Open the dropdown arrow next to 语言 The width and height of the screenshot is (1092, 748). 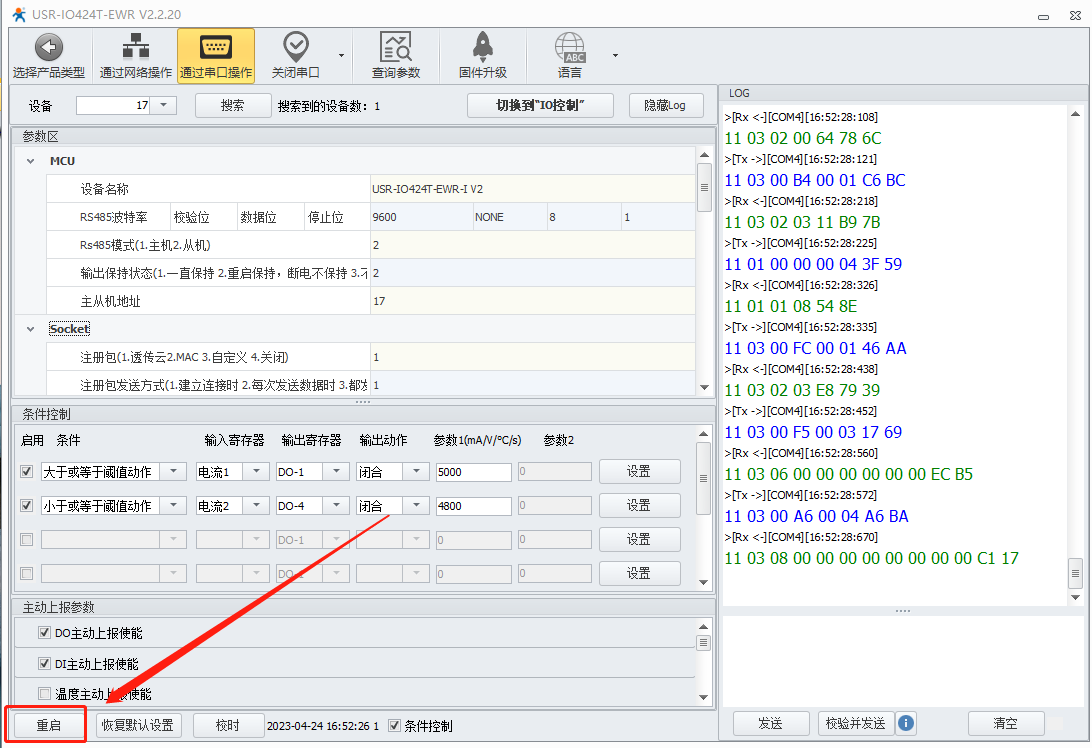(x=615, y=55)
